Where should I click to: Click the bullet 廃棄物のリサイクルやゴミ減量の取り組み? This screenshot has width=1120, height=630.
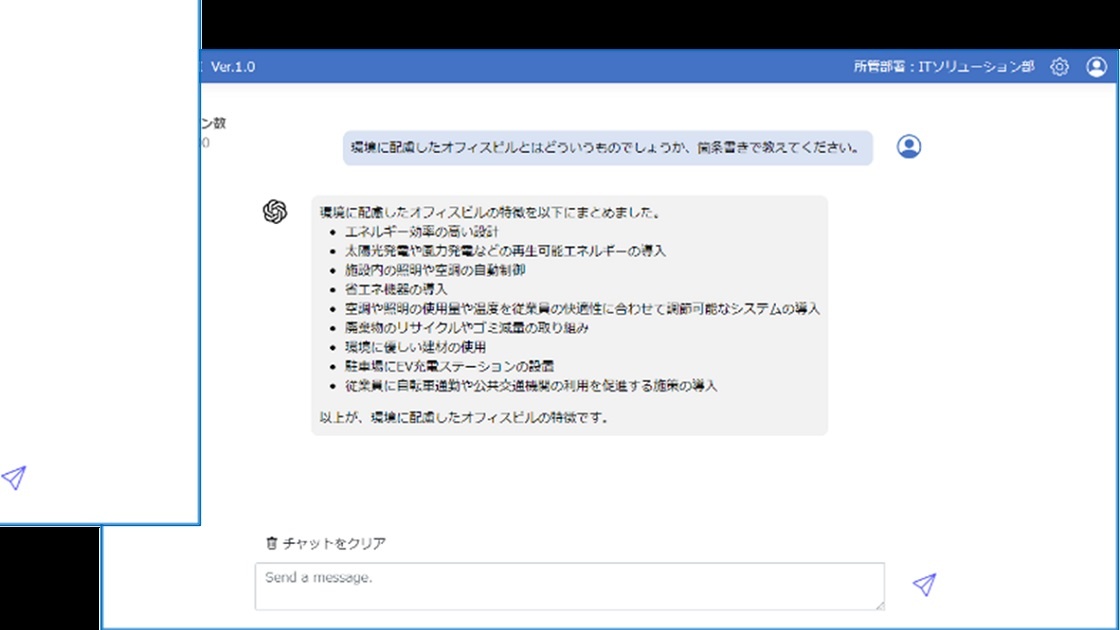(466, 328)
